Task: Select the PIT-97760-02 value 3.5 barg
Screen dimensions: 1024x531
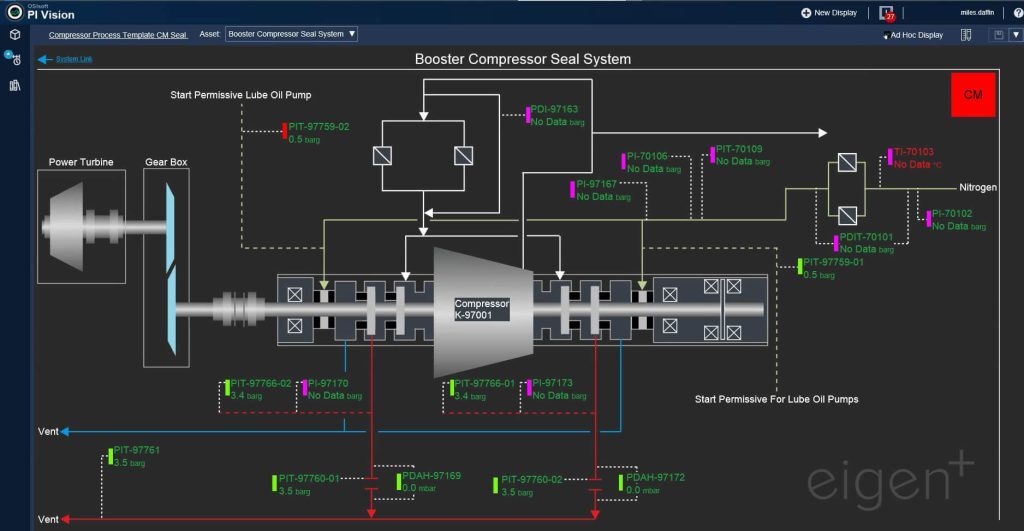Action: tap(517, 492)
